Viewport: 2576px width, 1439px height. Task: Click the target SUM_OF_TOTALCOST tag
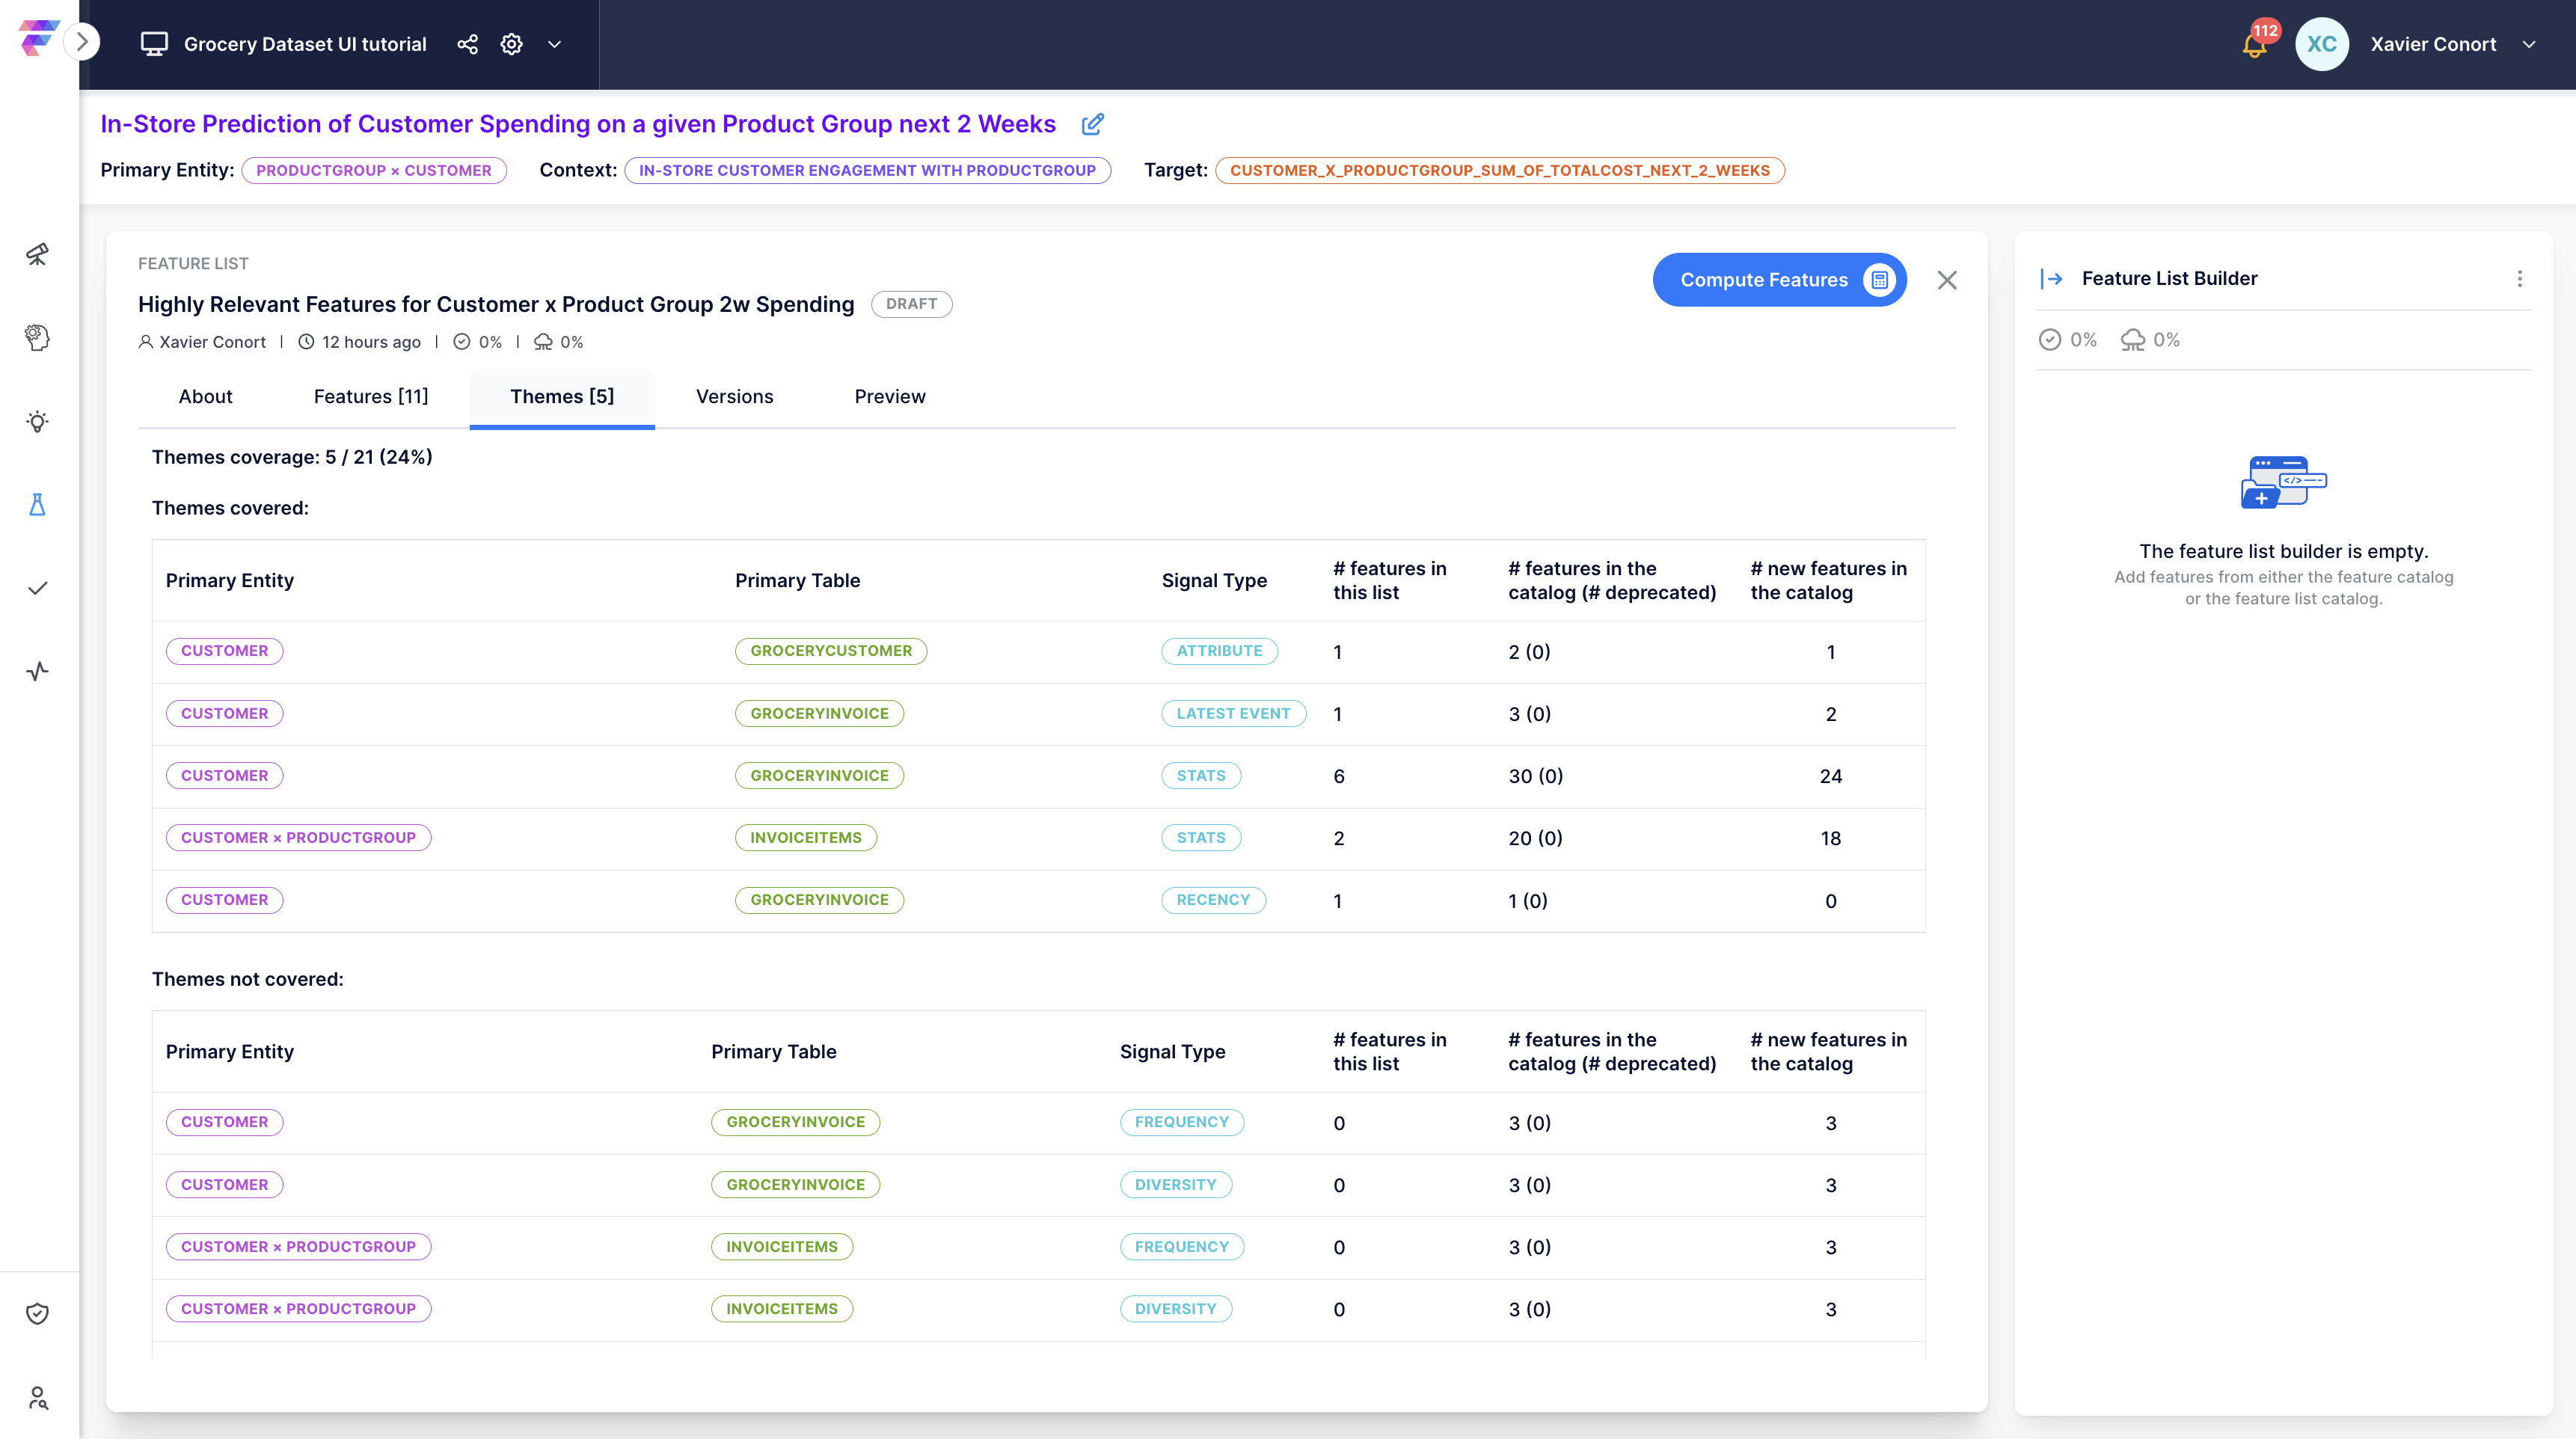[1499, 171]
